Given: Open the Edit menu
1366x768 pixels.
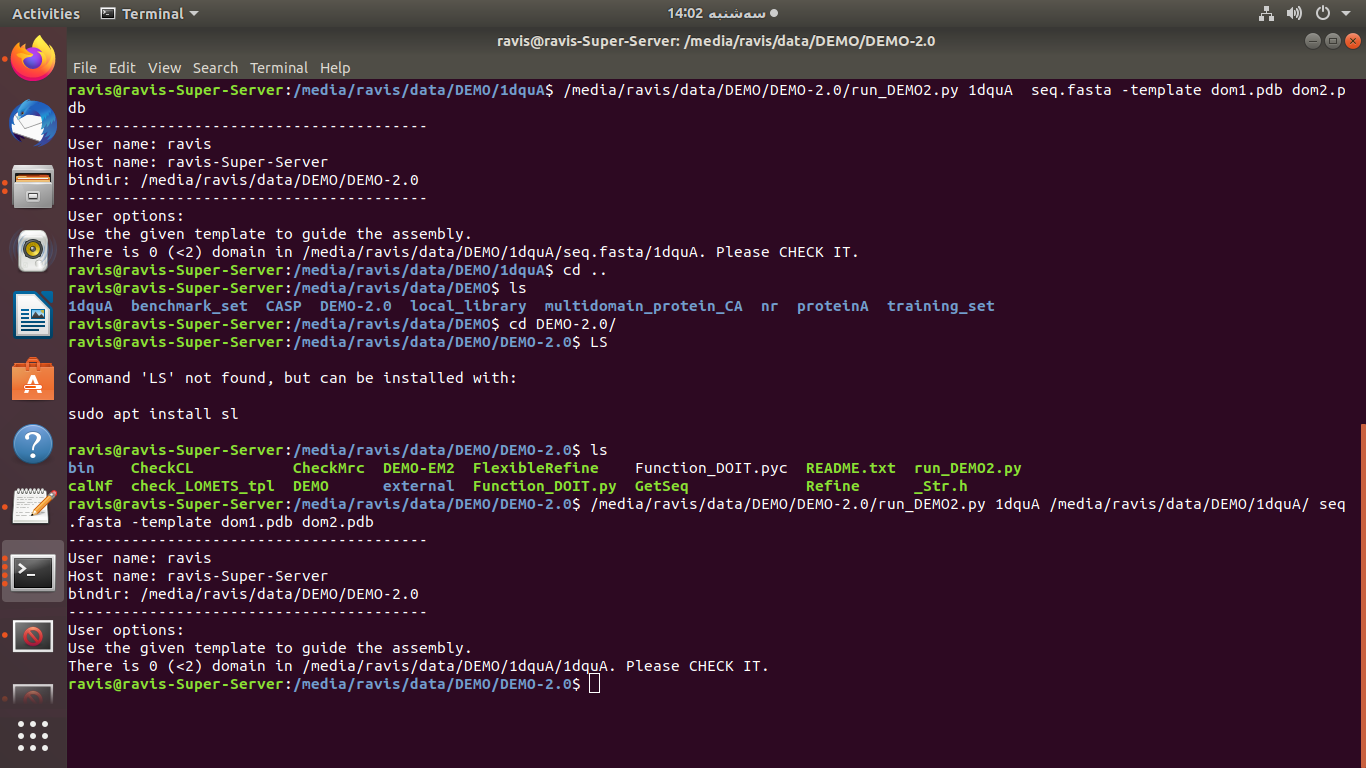Looking at the screenshot, I should coord(122,68).
